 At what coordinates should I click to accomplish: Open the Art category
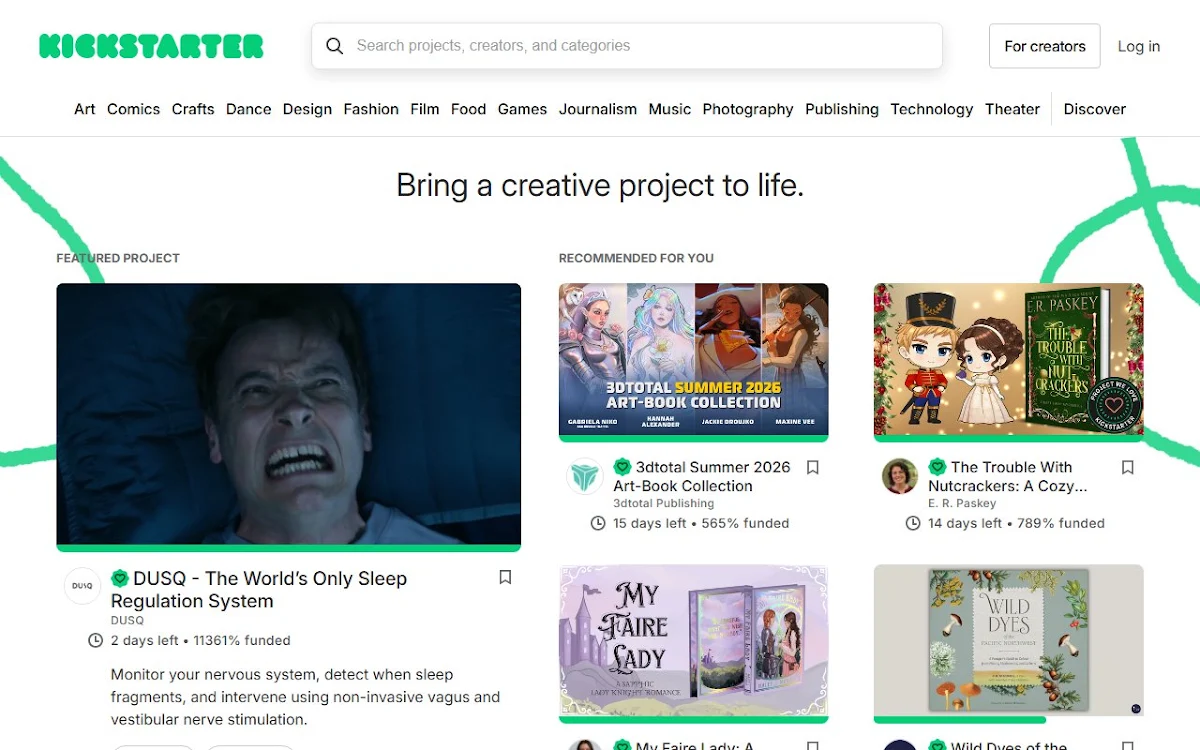(85, 109)
